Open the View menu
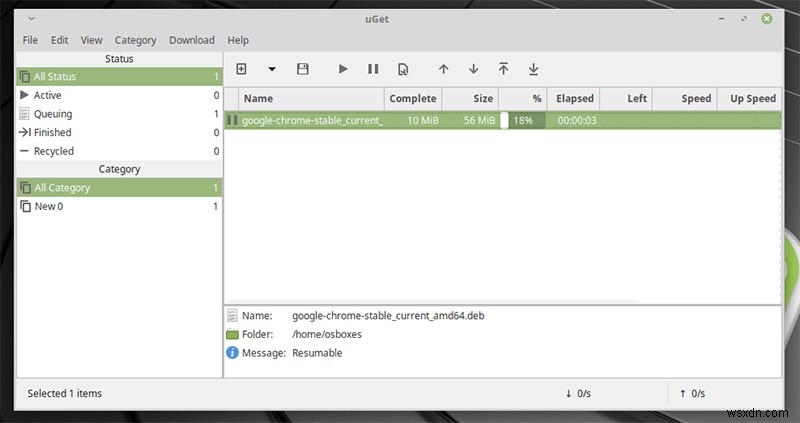This screenshot has width=800, height=423. [x=91, y=40]
